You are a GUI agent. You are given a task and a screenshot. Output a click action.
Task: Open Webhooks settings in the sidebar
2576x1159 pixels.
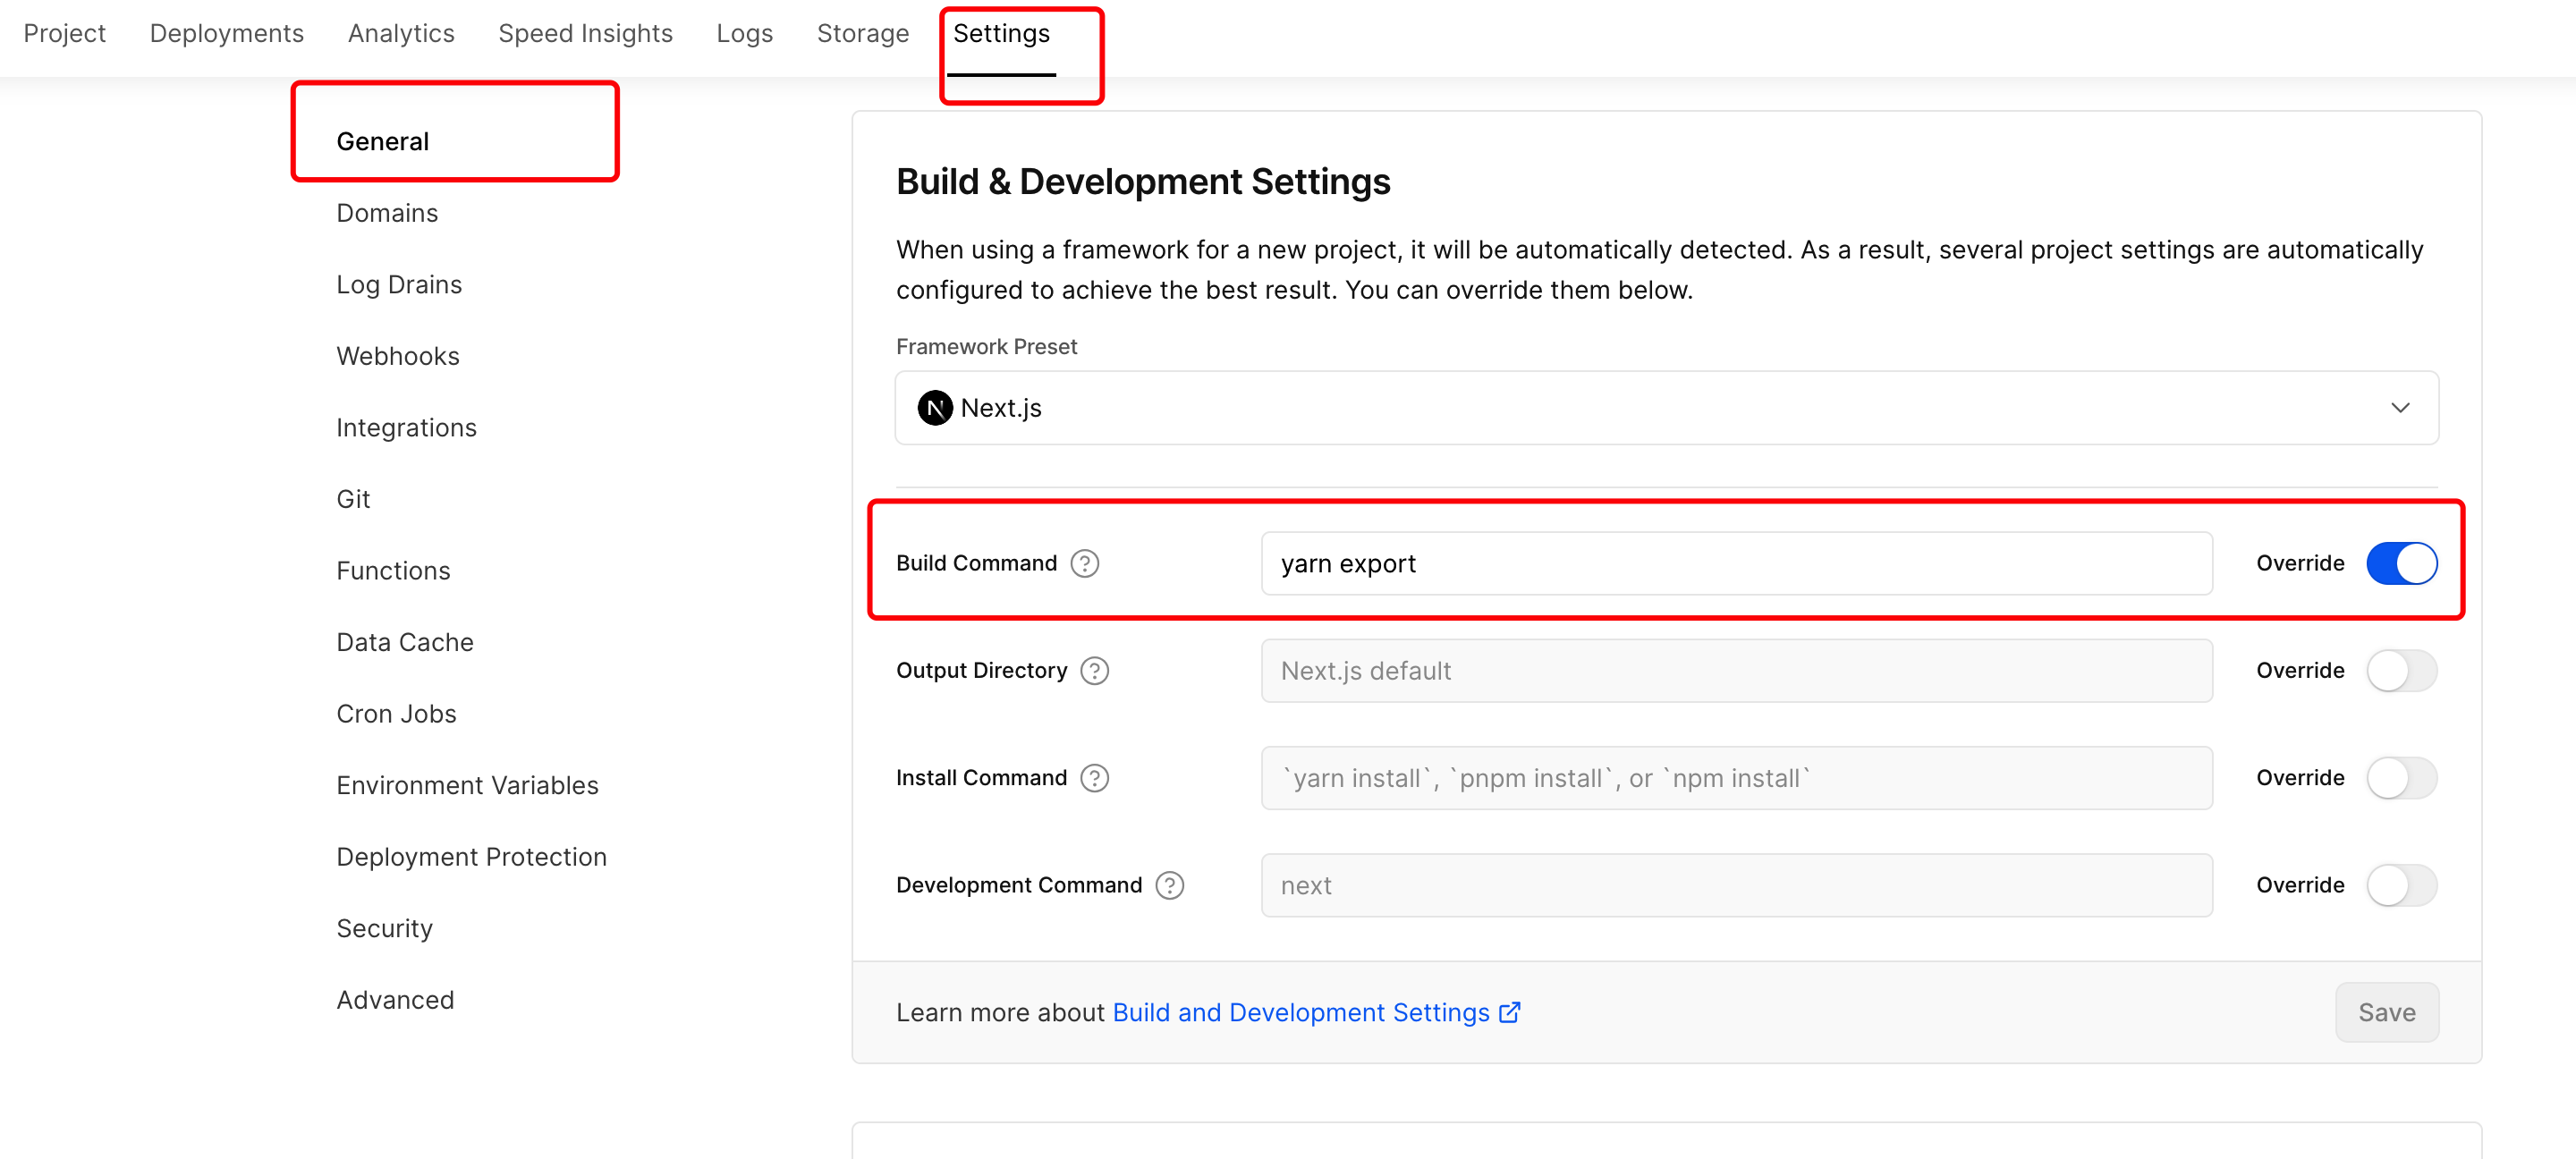point(398,356)
